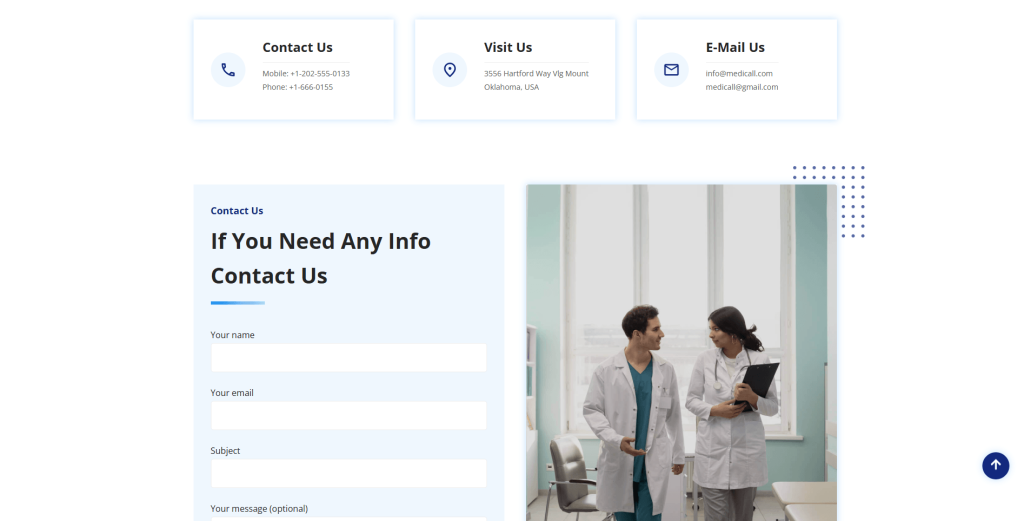Click the Your name field label
Image resolution: width=1024 pixels, height=521 pixels.
(x=232, y=335)
